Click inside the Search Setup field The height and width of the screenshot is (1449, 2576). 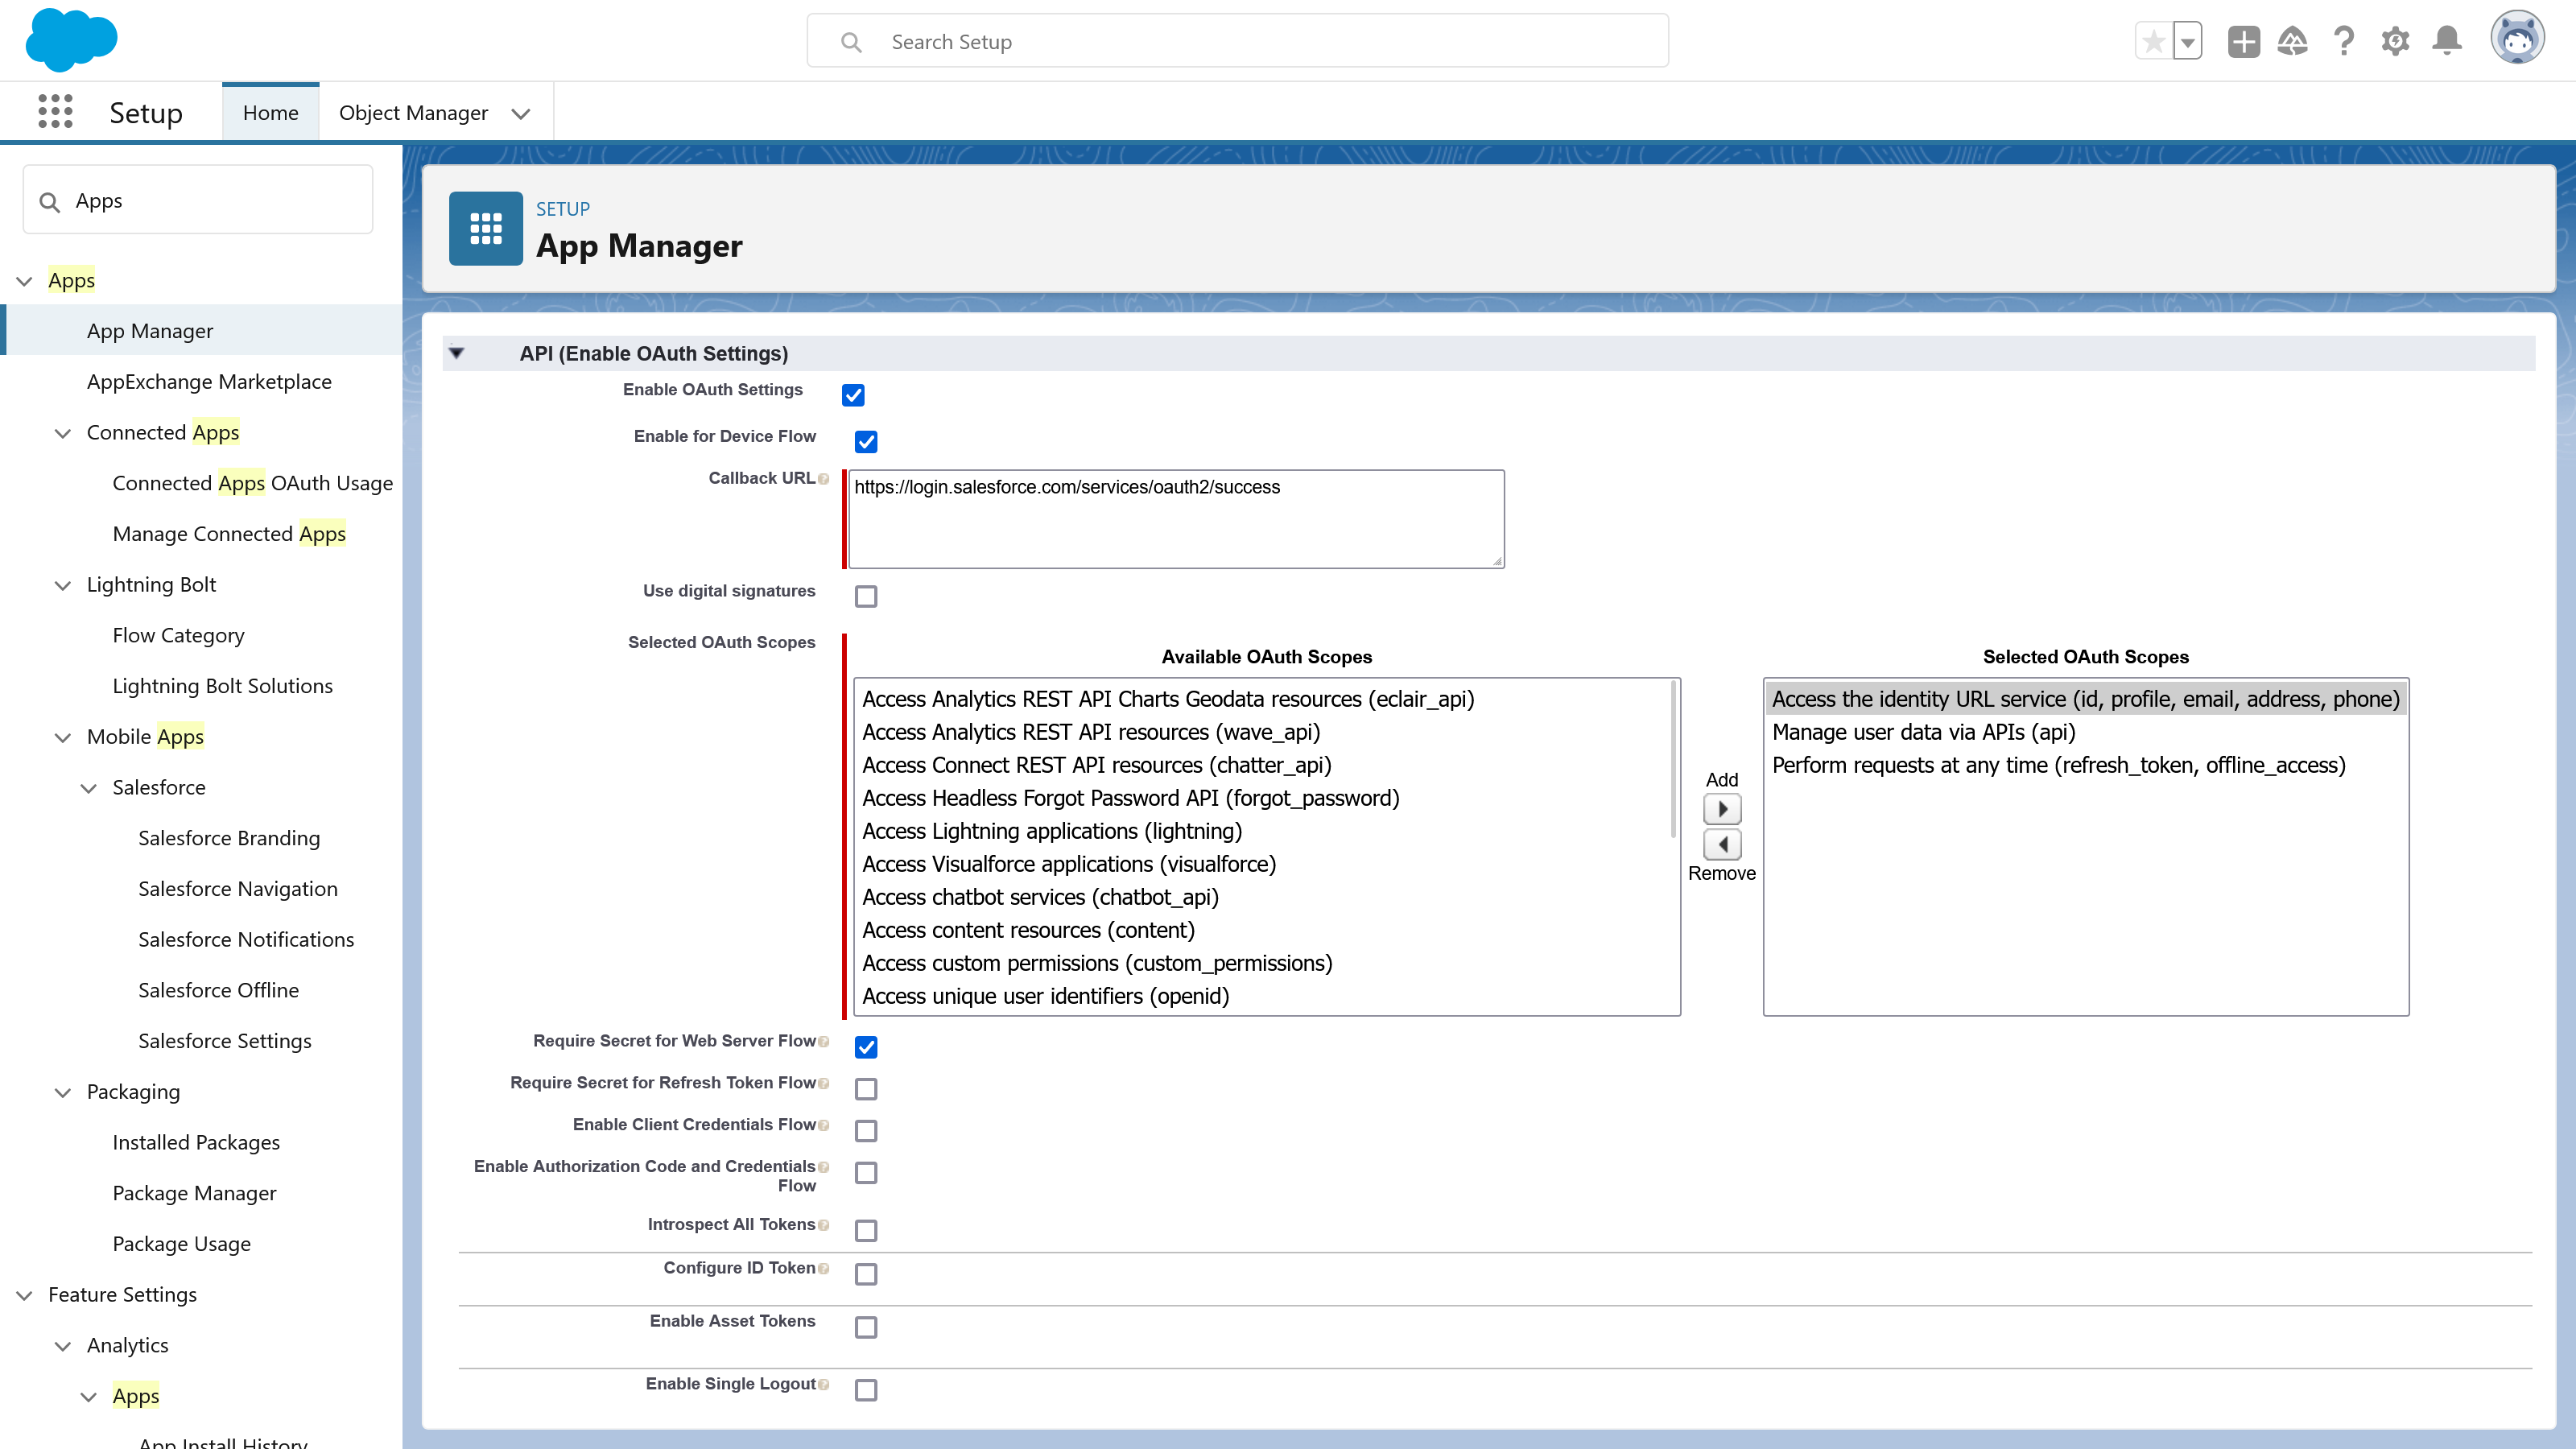pyautogui.click(x=1236, y=41)
